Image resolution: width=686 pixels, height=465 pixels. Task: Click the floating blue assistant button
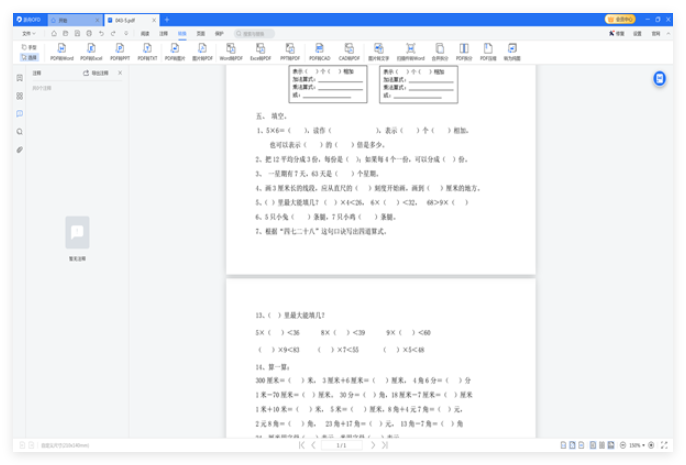[x=659, y=79]
